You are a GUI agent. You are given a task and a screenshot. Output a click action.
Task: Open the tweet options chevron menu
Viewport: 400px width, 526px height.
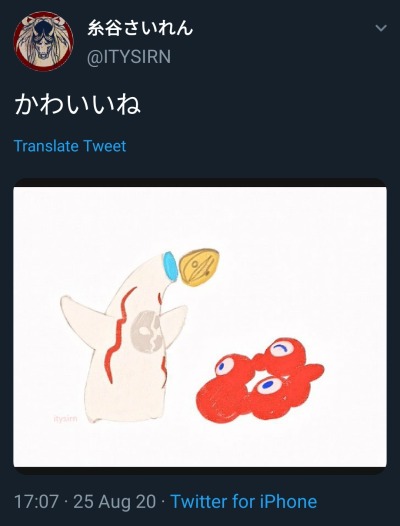click(x=381, y=28)
